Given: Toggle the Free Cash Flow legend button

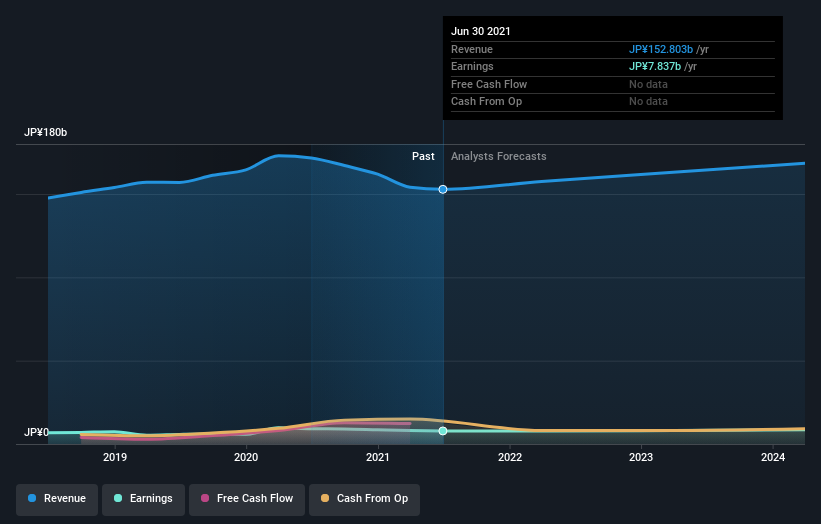Looking at the screenshot, I should (247, 499).
